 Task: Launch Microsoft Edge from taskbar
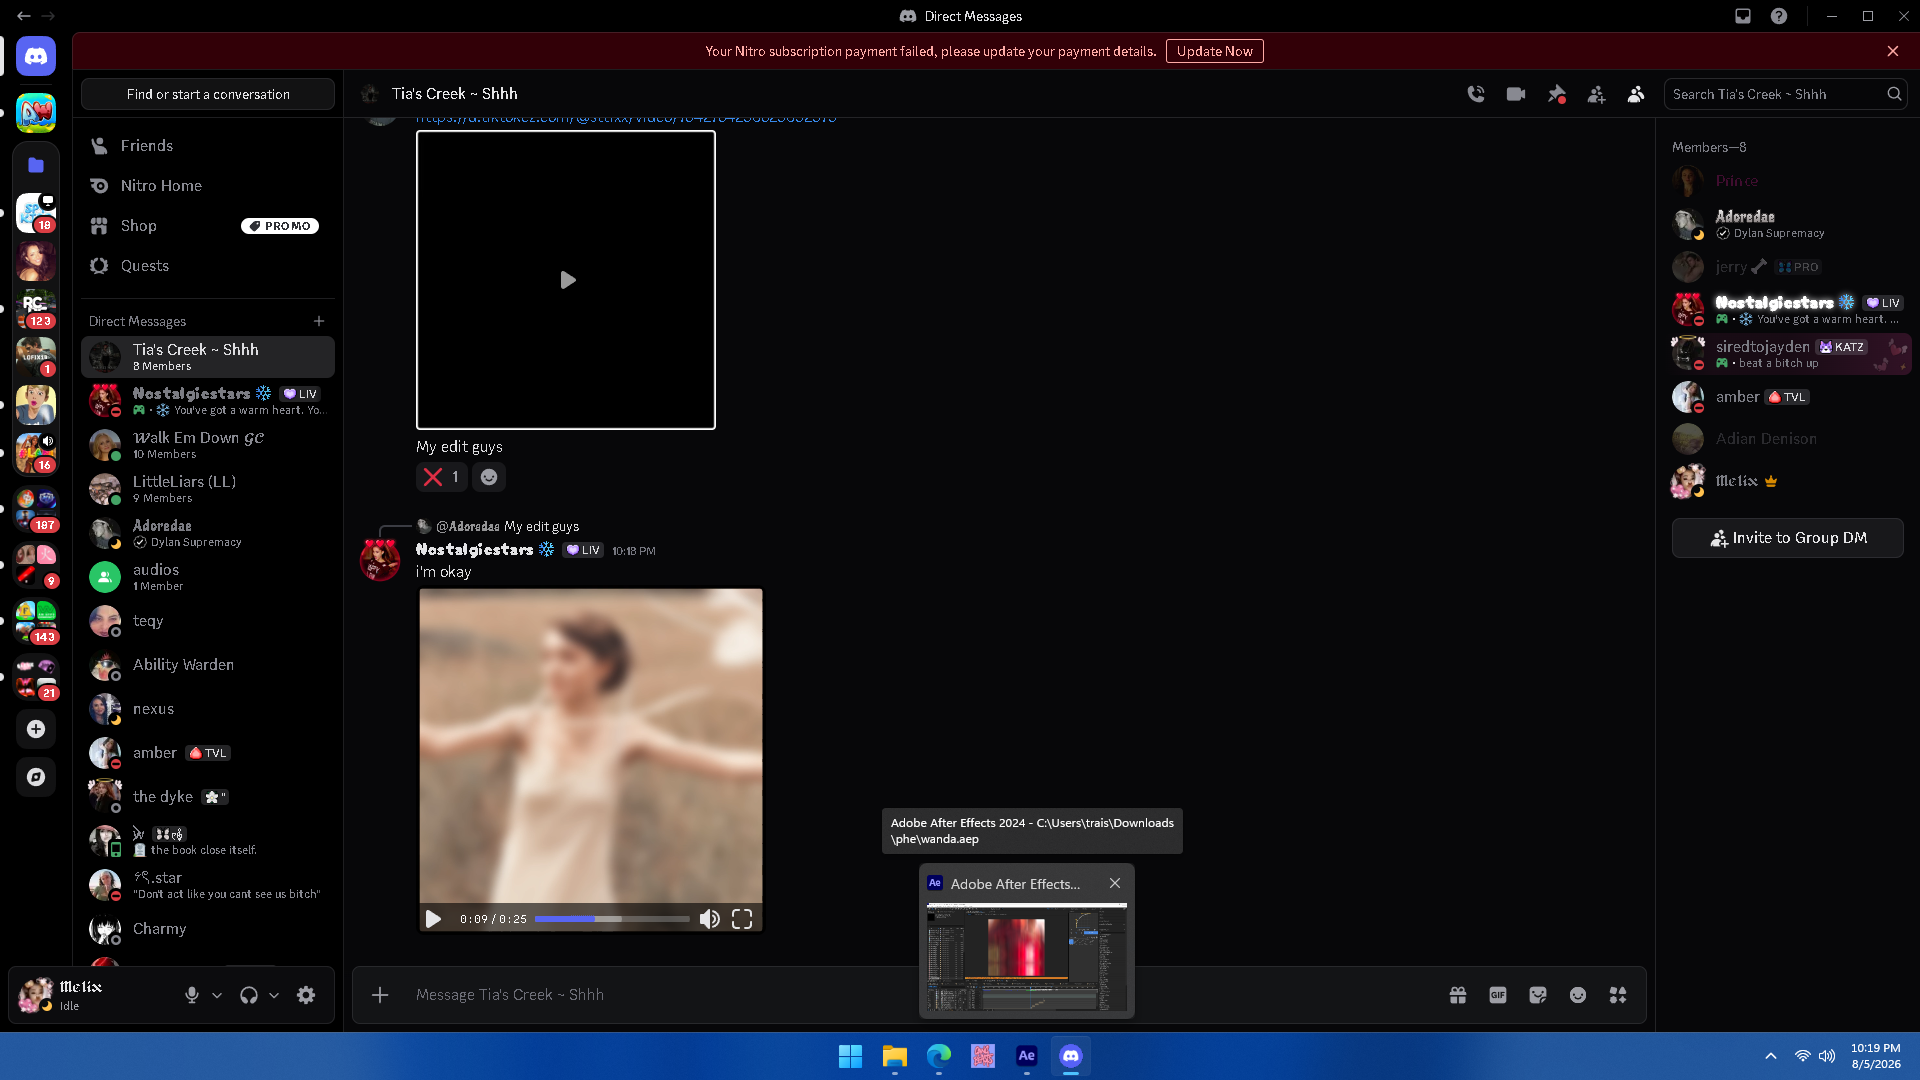(939, 1056)
